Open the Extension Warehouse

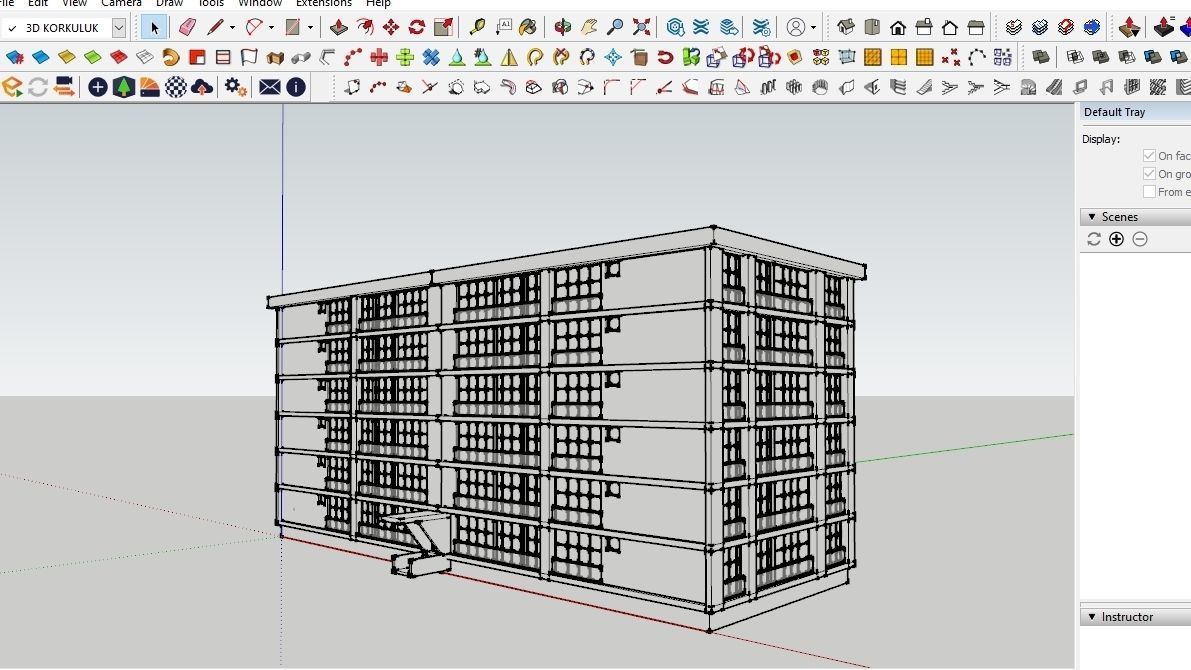point(701,28)
